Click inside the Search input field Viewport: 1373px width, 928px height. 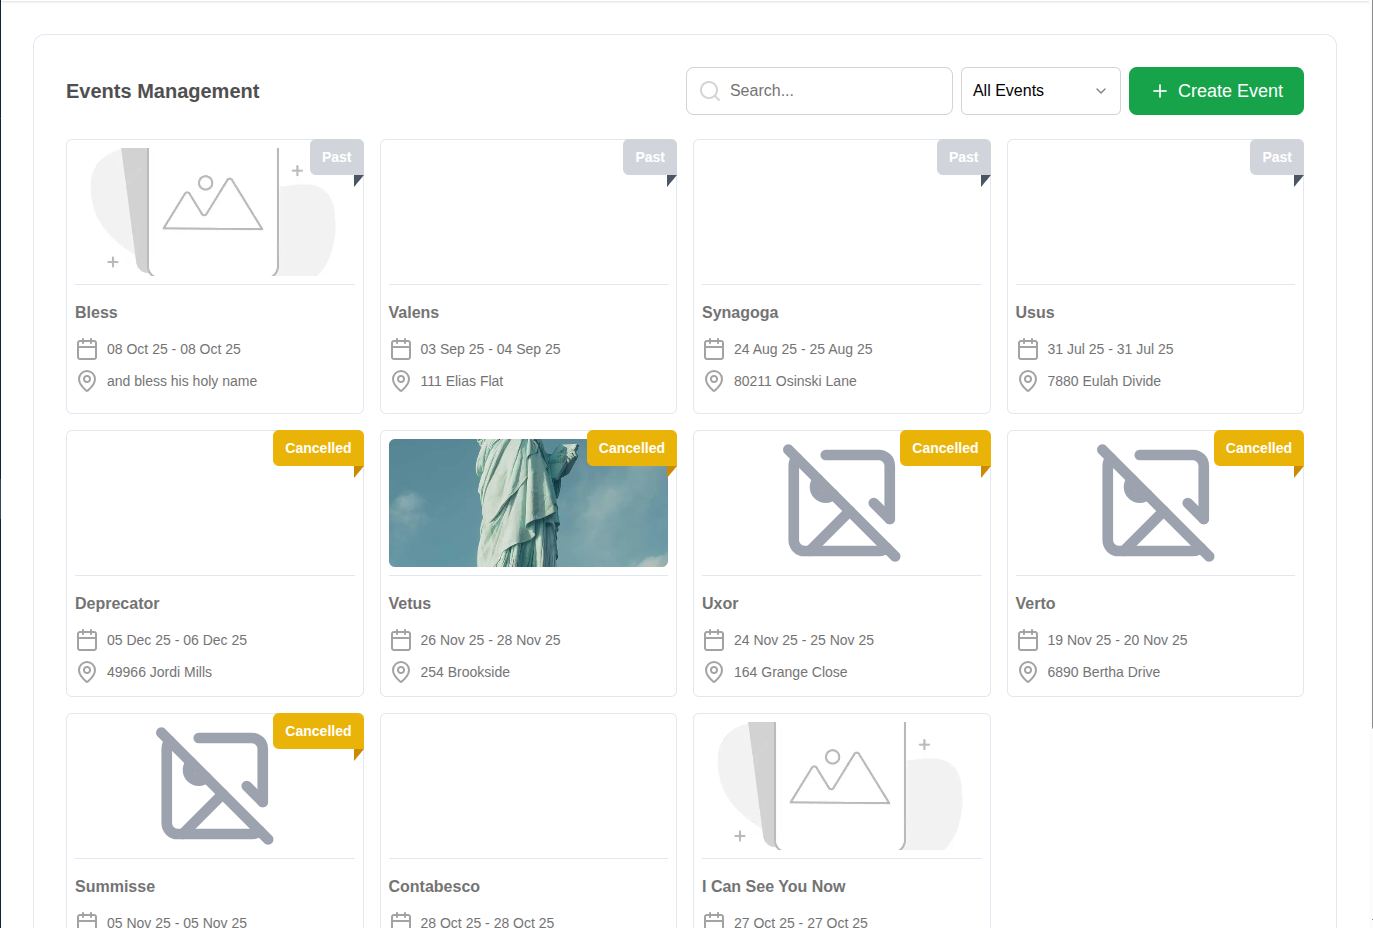[819, 91]
